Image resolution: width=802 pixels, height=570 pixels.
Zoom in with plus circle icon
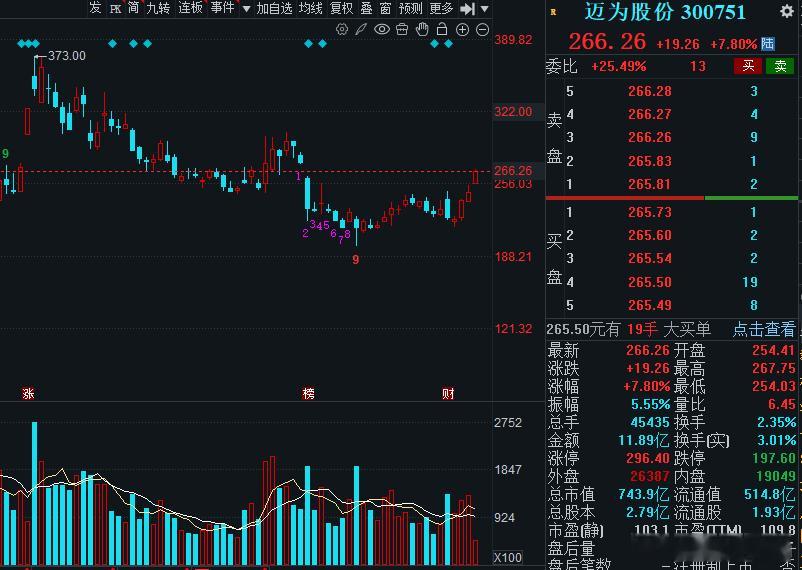[x=462, y=30]
